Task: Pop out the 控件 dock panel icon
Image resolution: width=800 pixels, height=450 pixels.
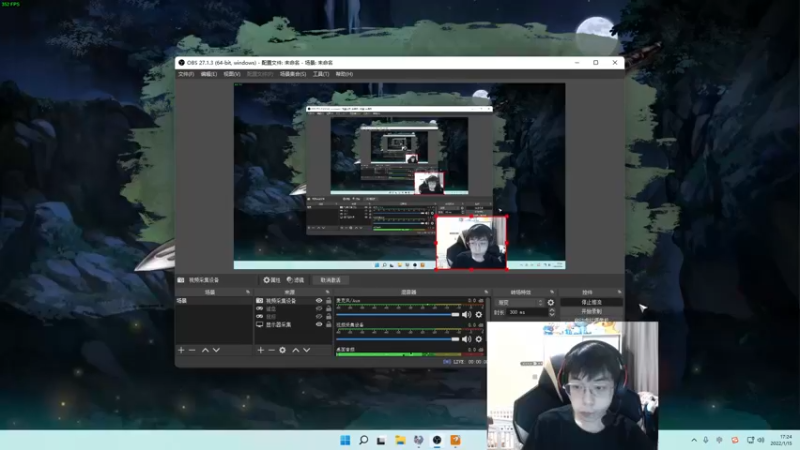Action: 619,292
